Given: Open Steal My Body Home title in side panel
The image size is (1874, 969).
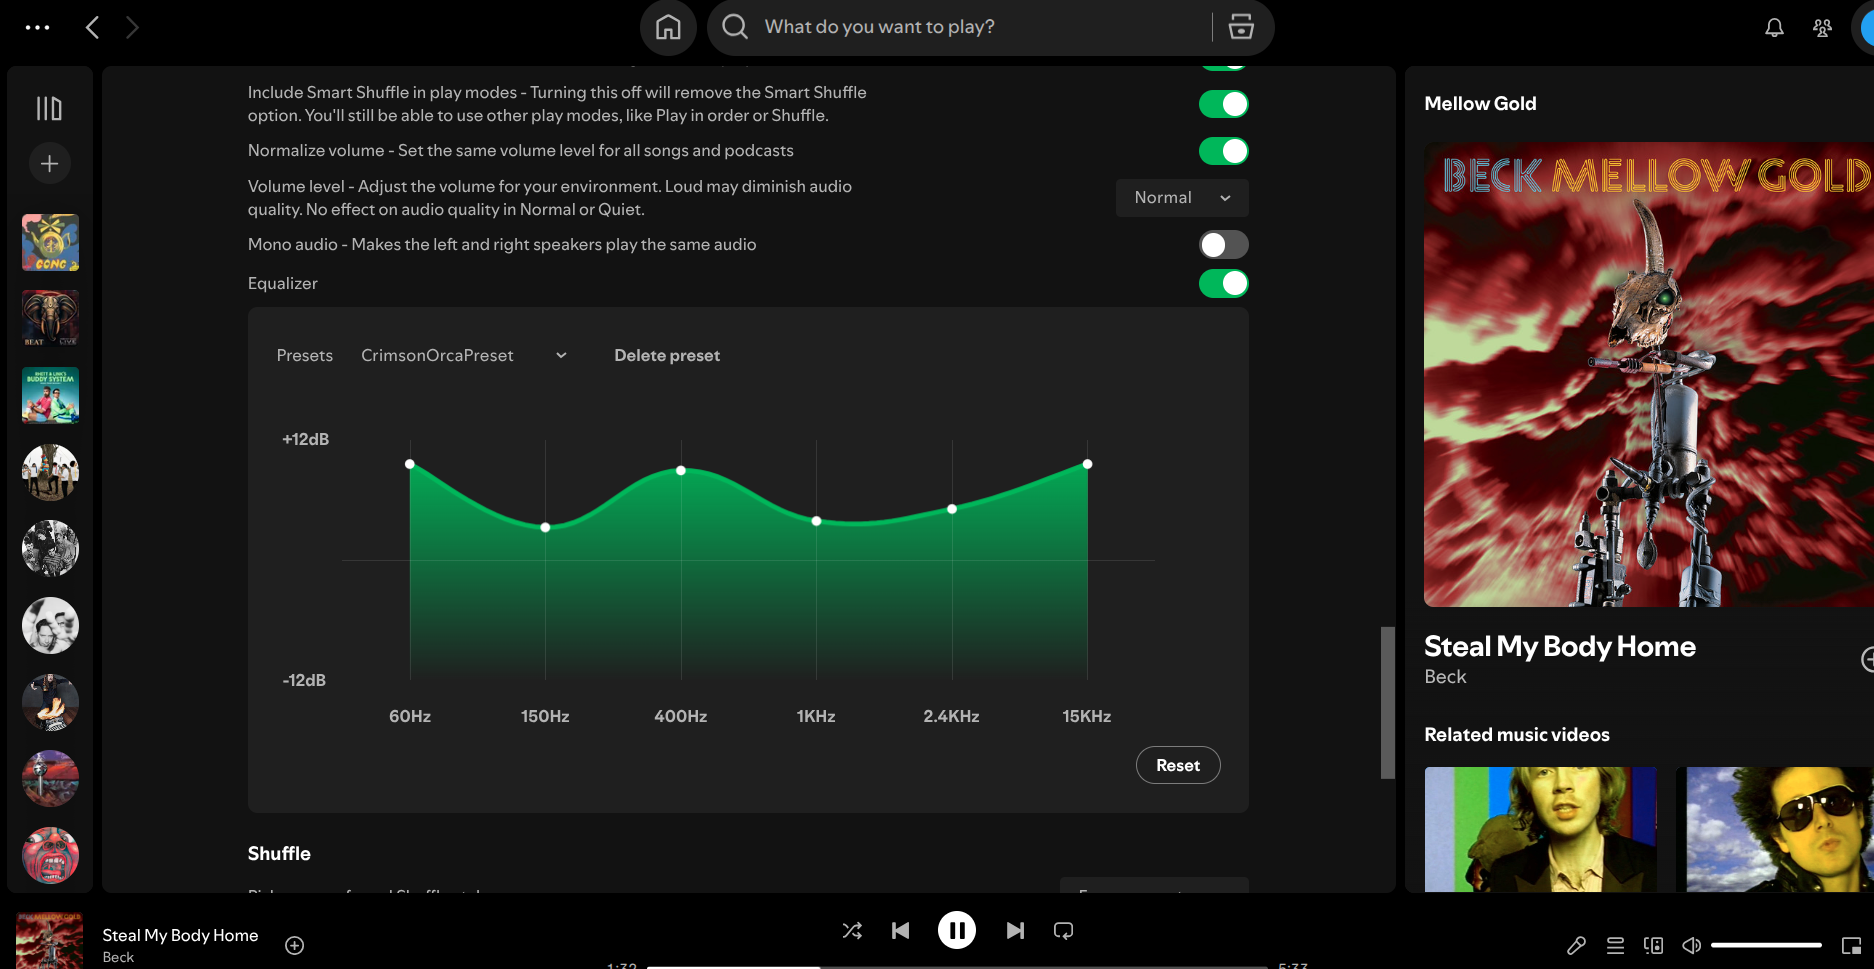Looking at the screenshot, I should coord(1559,646).
